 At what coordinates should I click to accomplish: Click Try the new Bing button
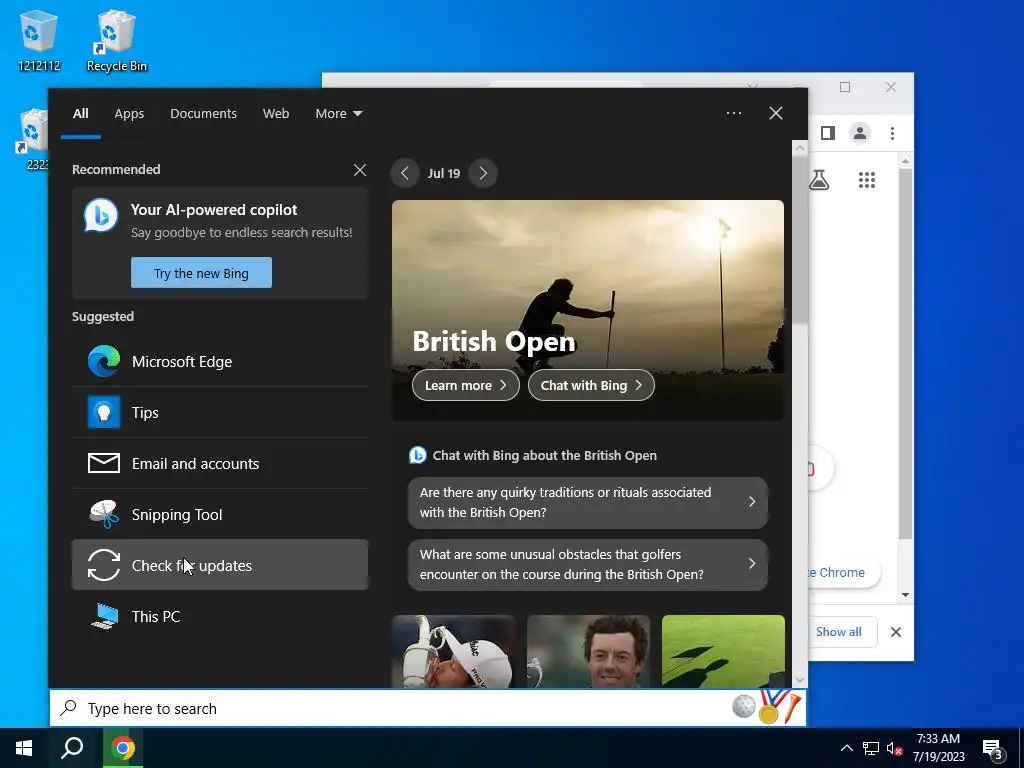click(201, 273)
